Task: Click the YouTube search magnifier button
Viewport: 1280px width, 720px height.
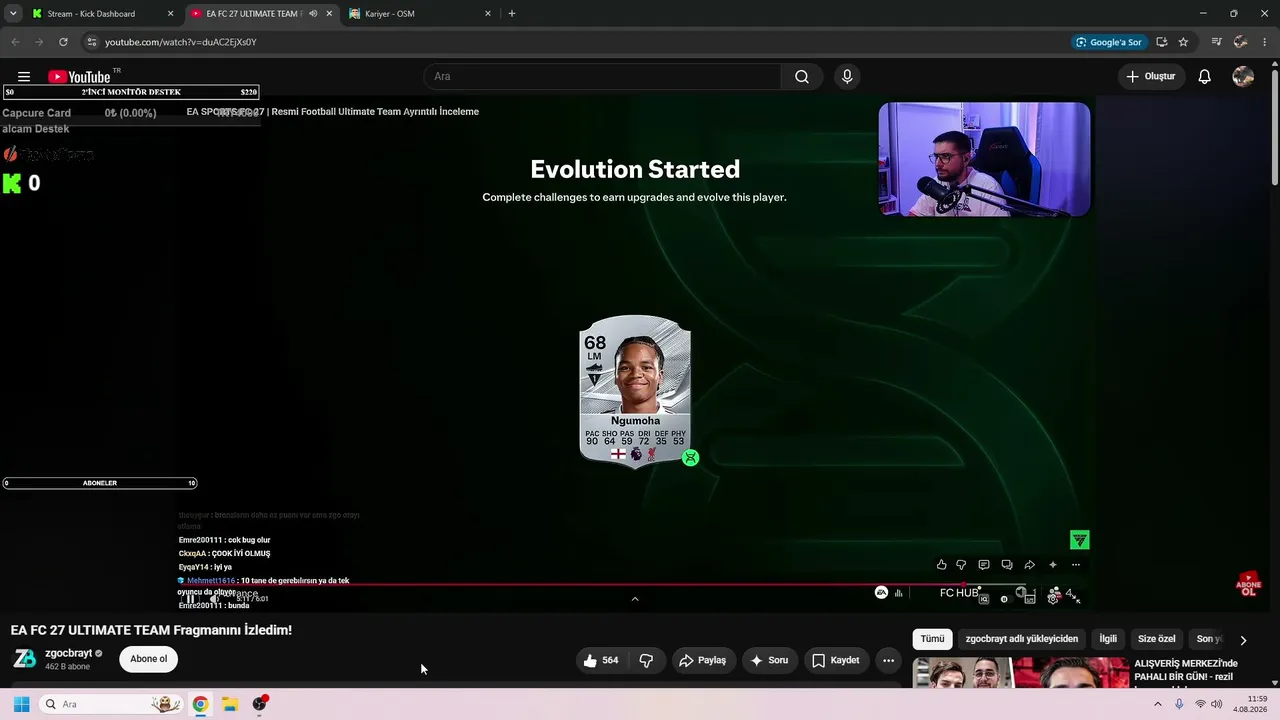Action: [x=802, y=77]
